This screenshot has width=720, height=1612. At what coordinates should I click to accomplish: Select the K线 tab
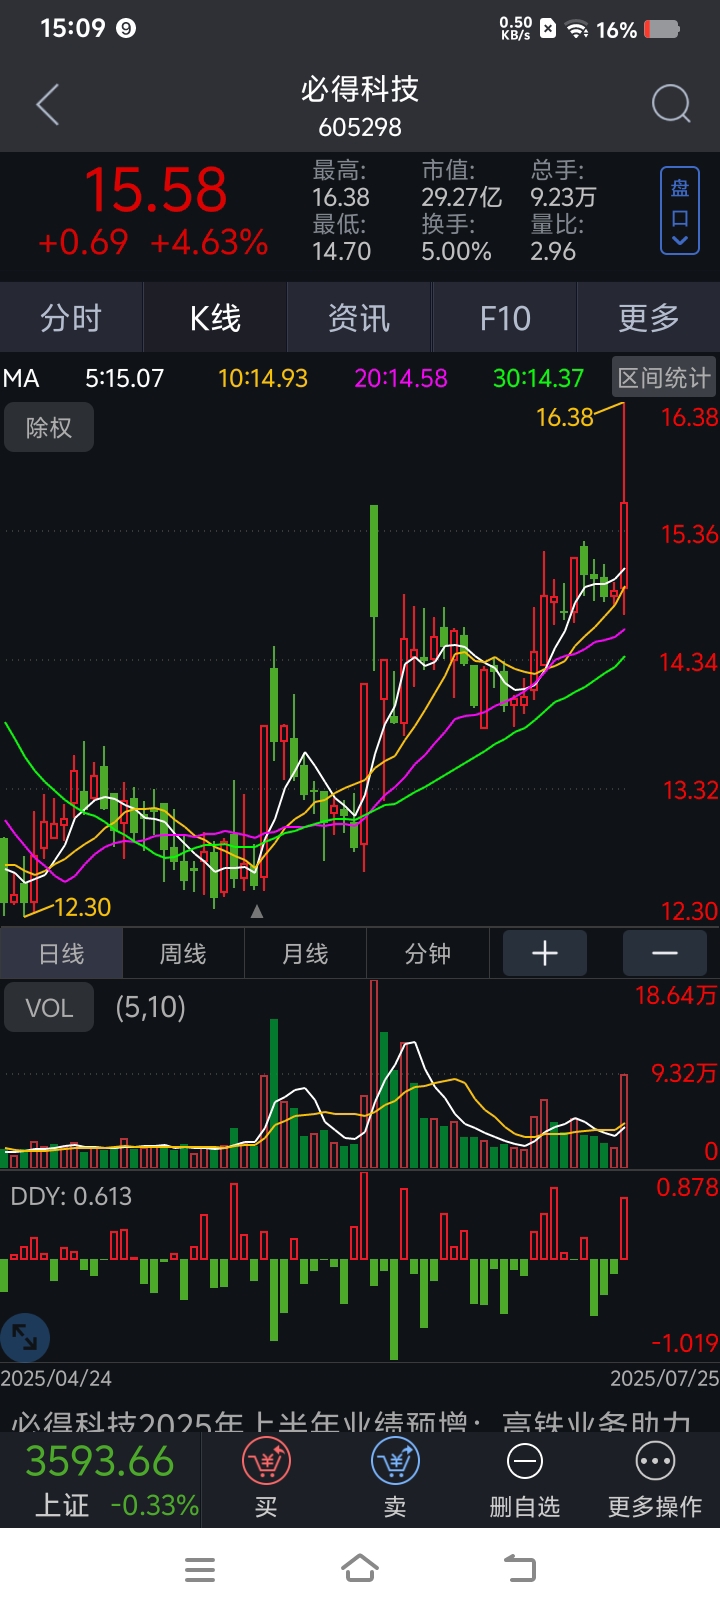pyautogui.click(x=215, y=318)
